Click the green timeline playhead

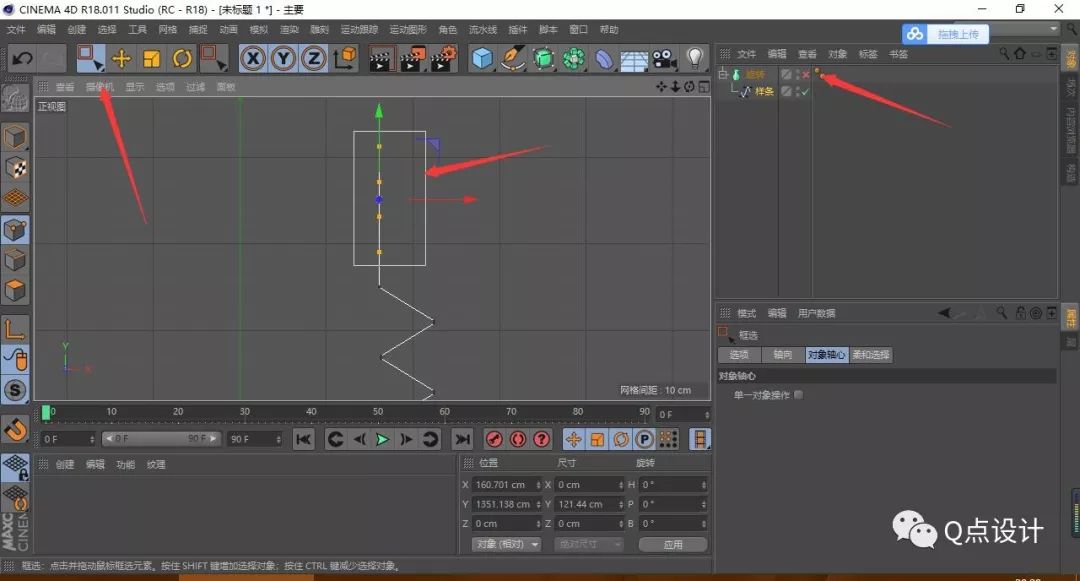tap(47, 410)
